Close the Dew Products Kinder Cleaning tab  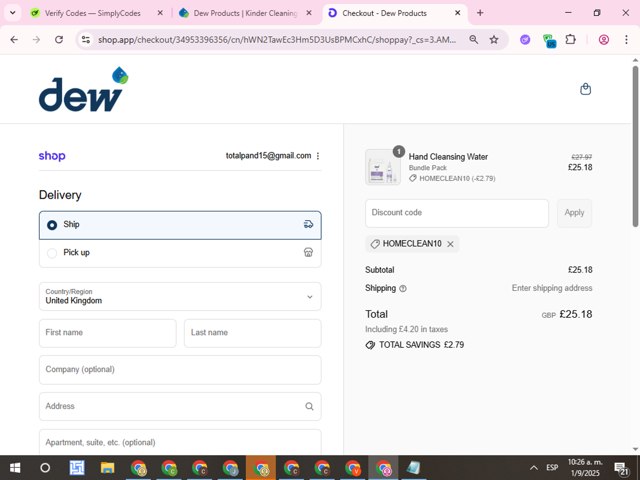coord(309,13)
